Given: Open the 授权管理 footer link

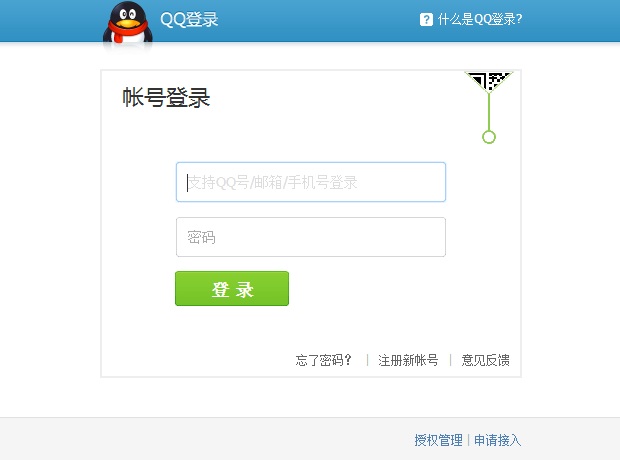Looking at the screenshot, I should tap(438, 440).
